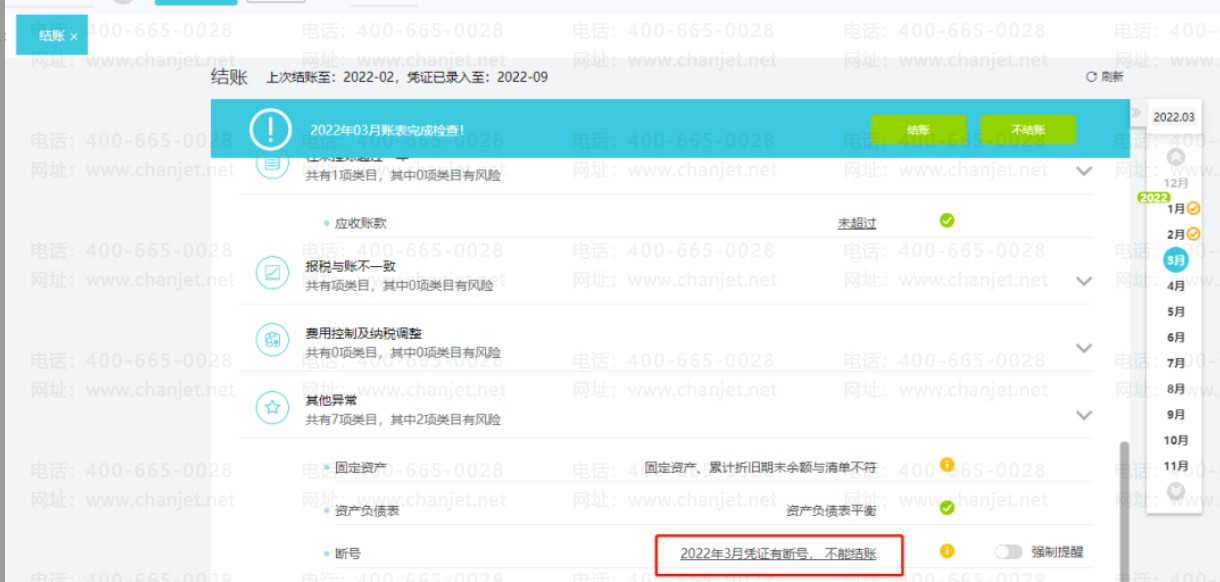The height and width of the screenshot is (582, 1220).
Task: Open the 未超过 link for 应收账款
Action: [857, 223]
